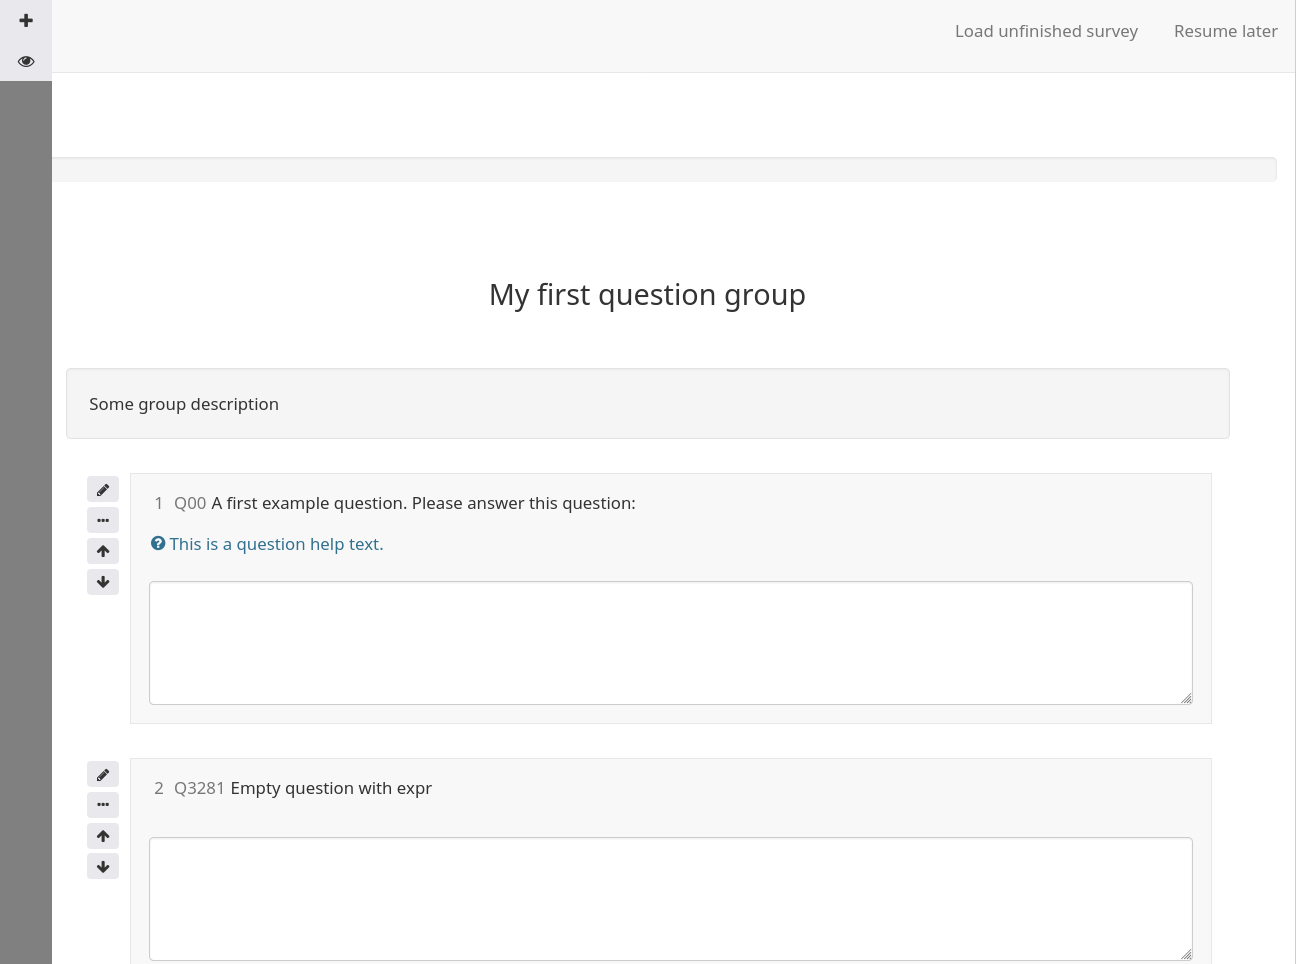
Task: Toggle the eye preview icon in sidebar
Action: (x=26, y=62)
